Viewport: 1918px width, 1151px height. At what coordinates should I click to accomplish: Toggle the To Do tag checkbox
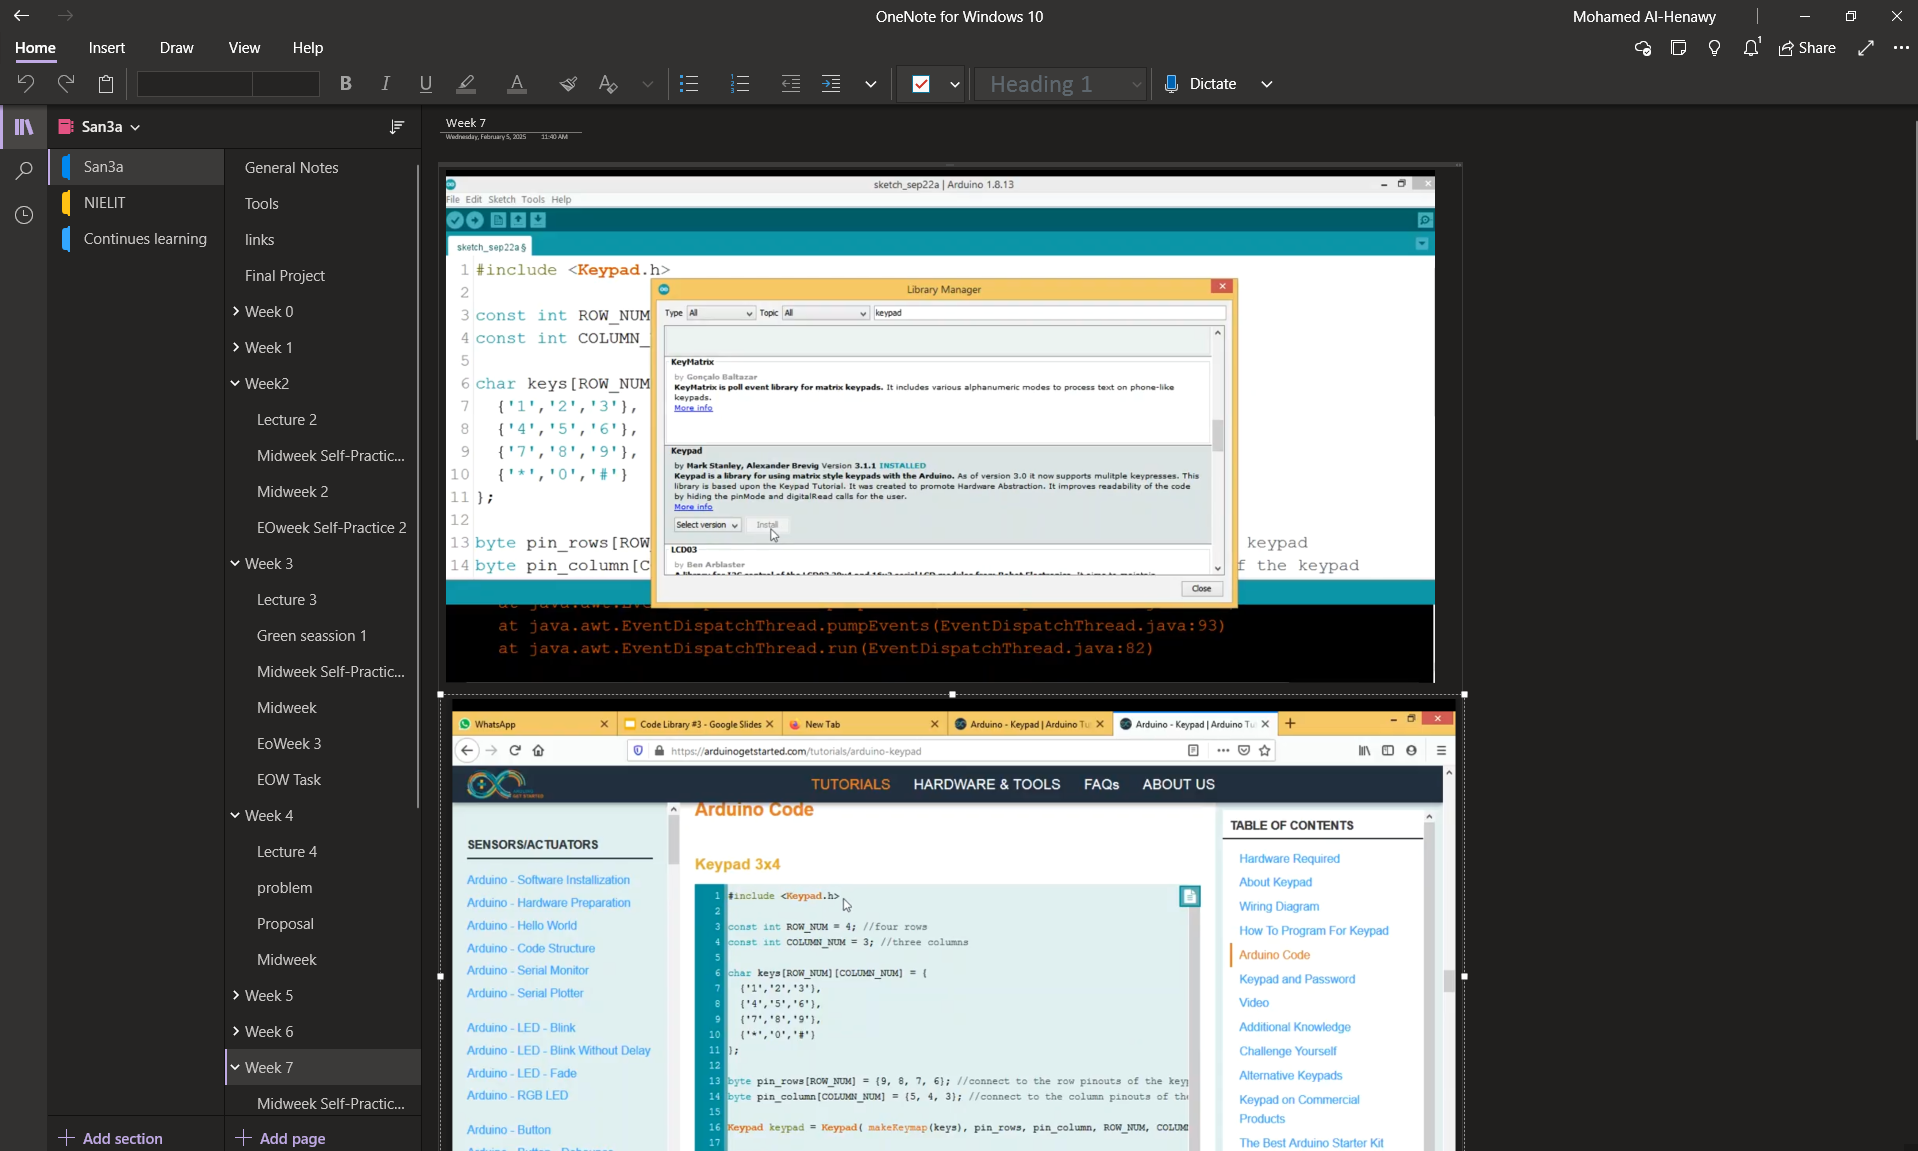(x=921, y=84)
